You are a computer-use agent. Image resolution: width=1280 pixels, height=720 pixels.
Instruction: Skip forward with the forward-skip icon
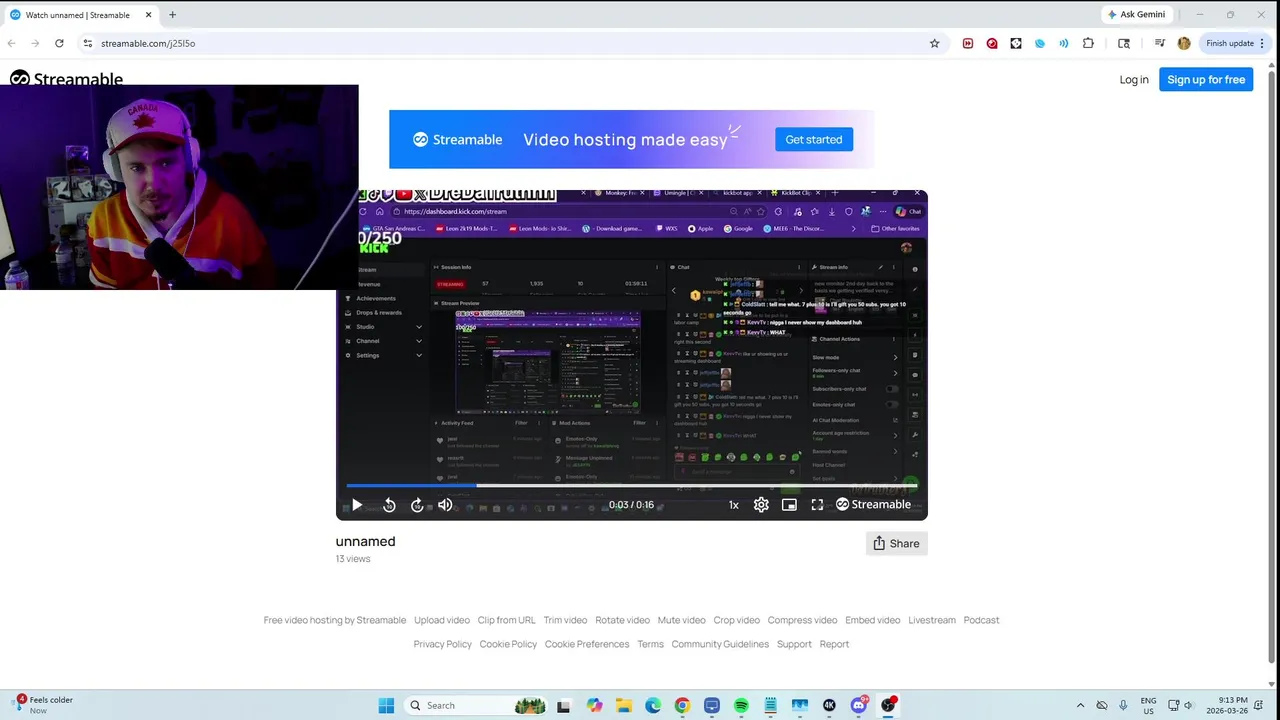(417, 505)
